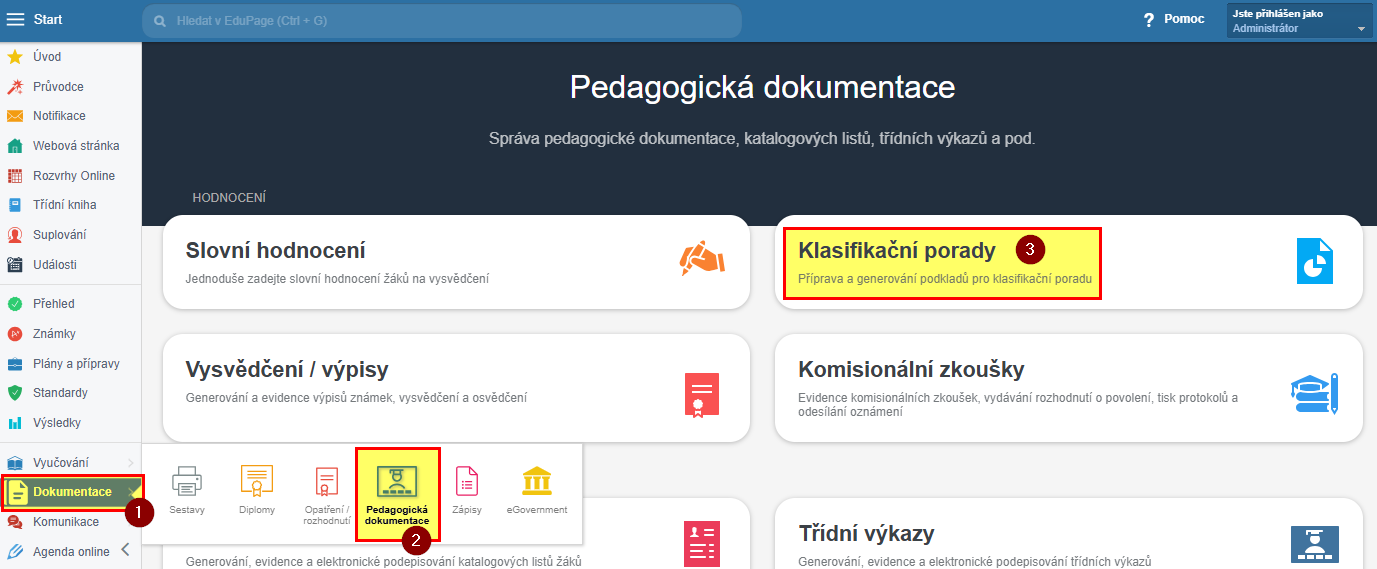Click the Plány a přípravy briefcase icon

point(15,363)
